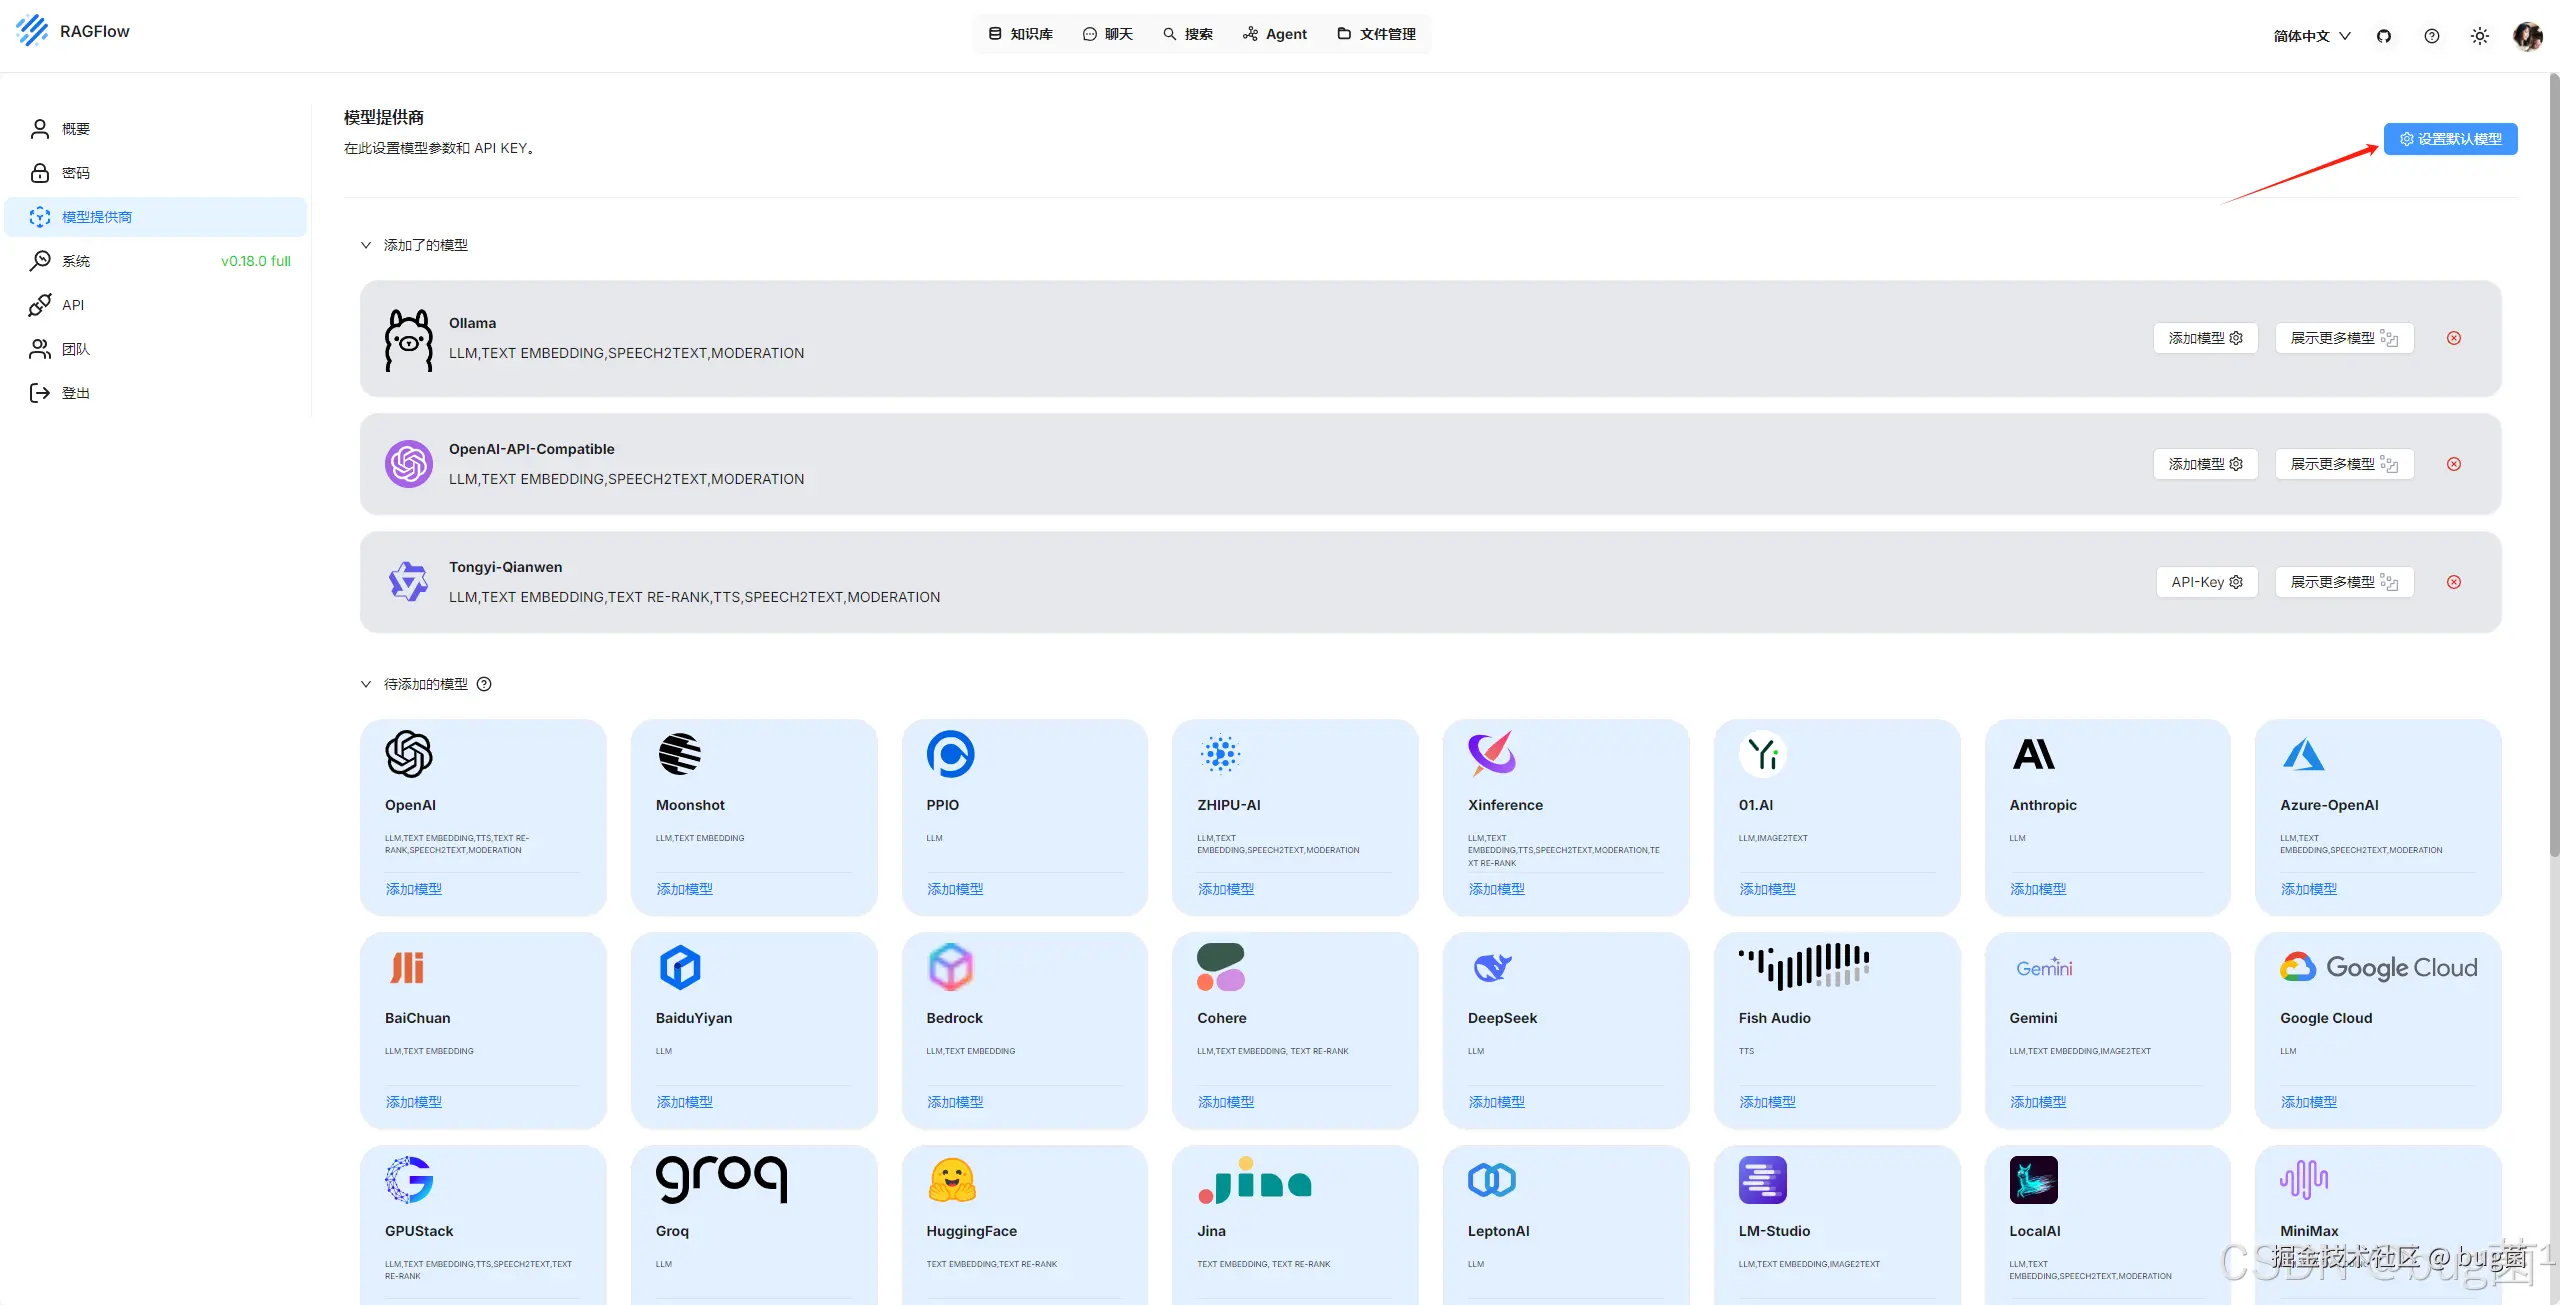Open API-Key settings for Tongyi-Qianwen
Image resolution: width=2560 pixels, height=1305 pixels.
click(2207, 582)
